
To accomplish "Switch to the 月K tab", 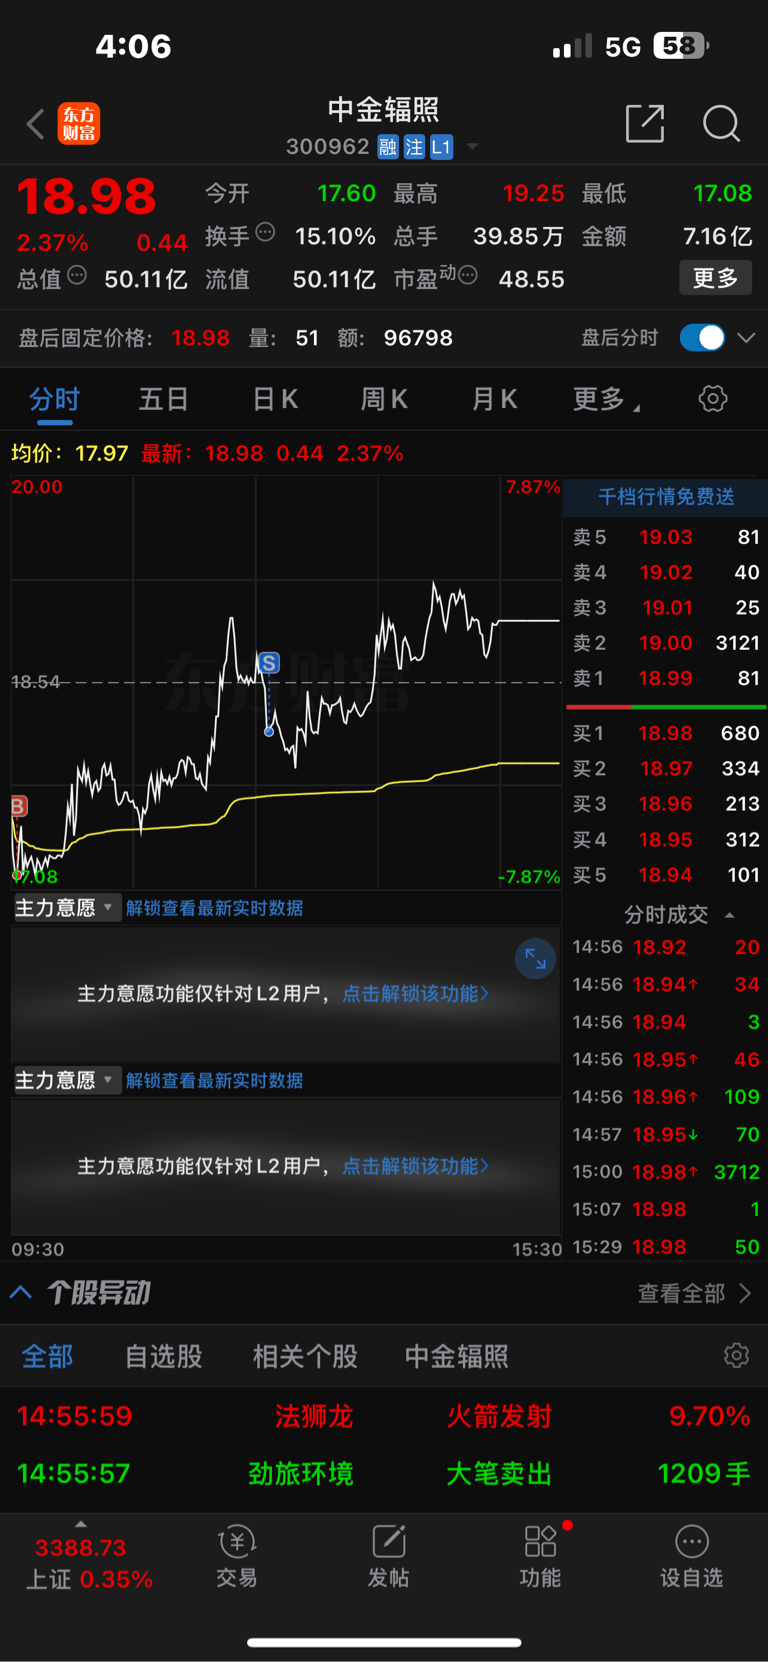I will tap(494, 400).
